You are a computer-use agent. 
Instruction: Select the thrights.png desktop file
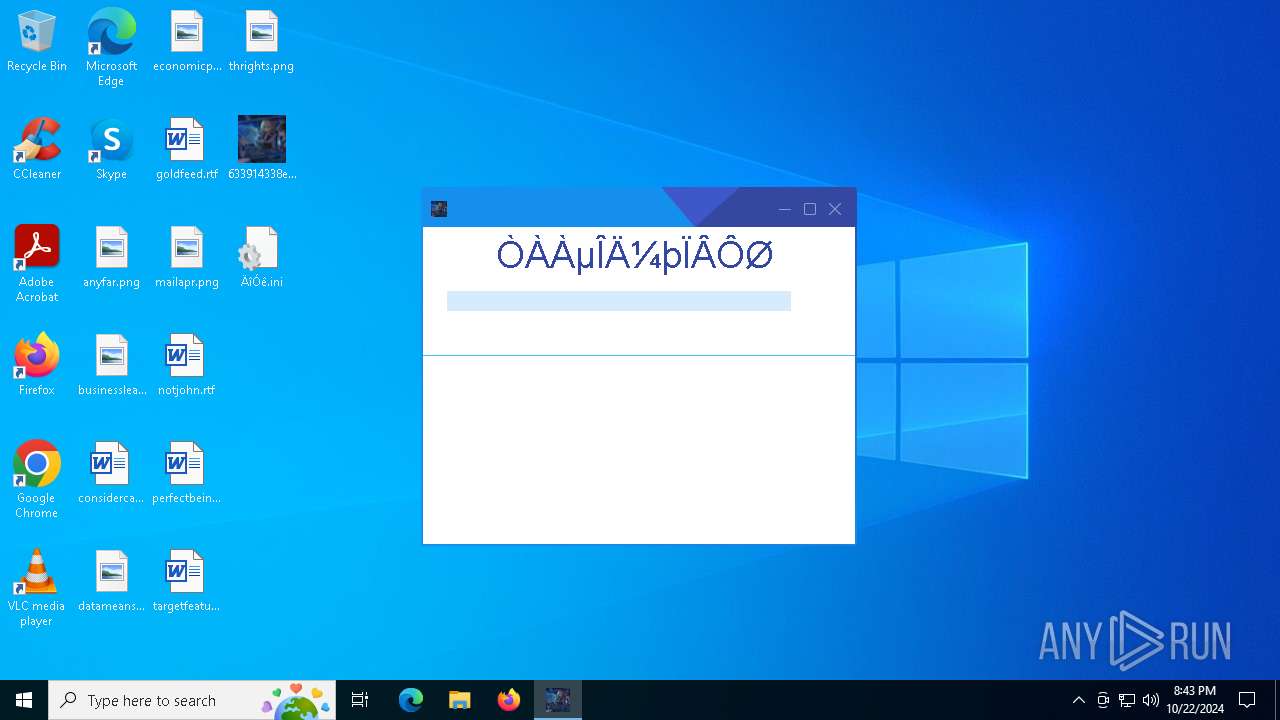[261, 41]
